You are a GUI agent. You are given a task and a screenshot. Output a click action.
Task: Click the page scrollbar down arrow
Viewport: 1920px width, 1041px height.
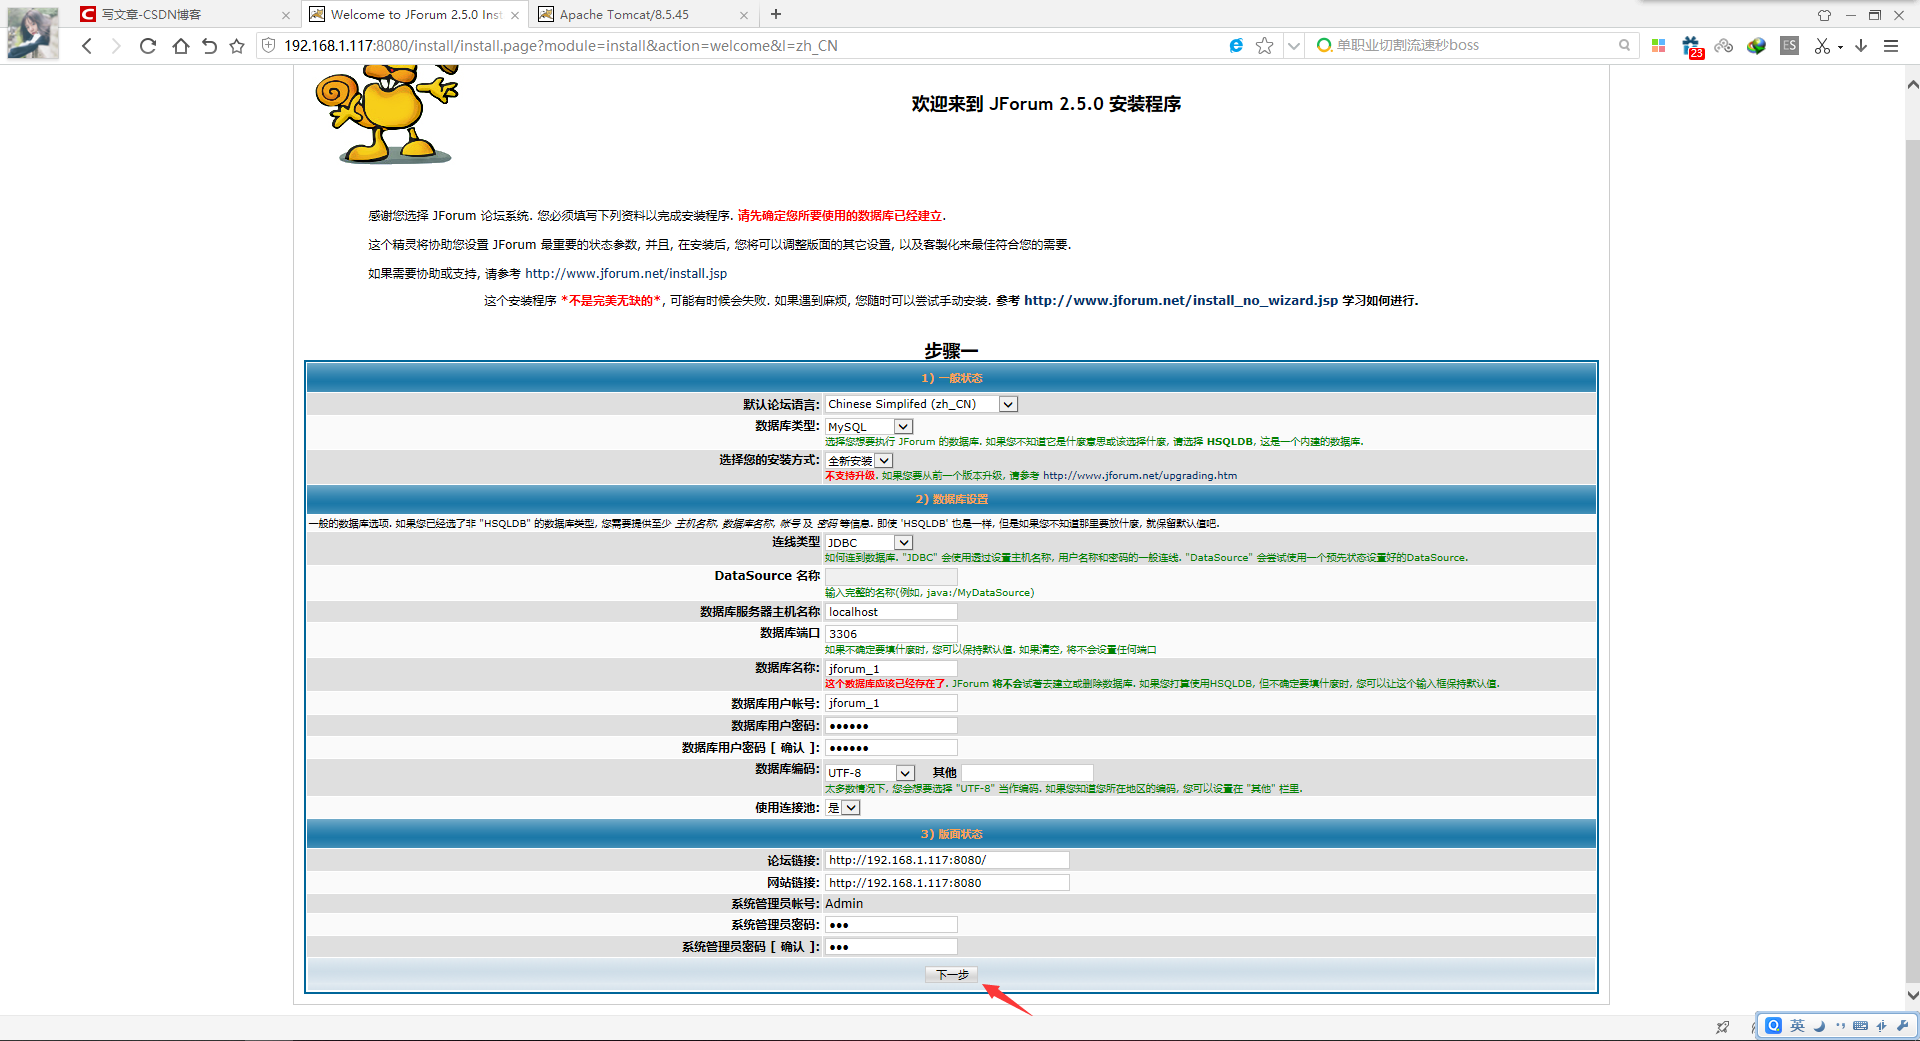point(1912,995)
